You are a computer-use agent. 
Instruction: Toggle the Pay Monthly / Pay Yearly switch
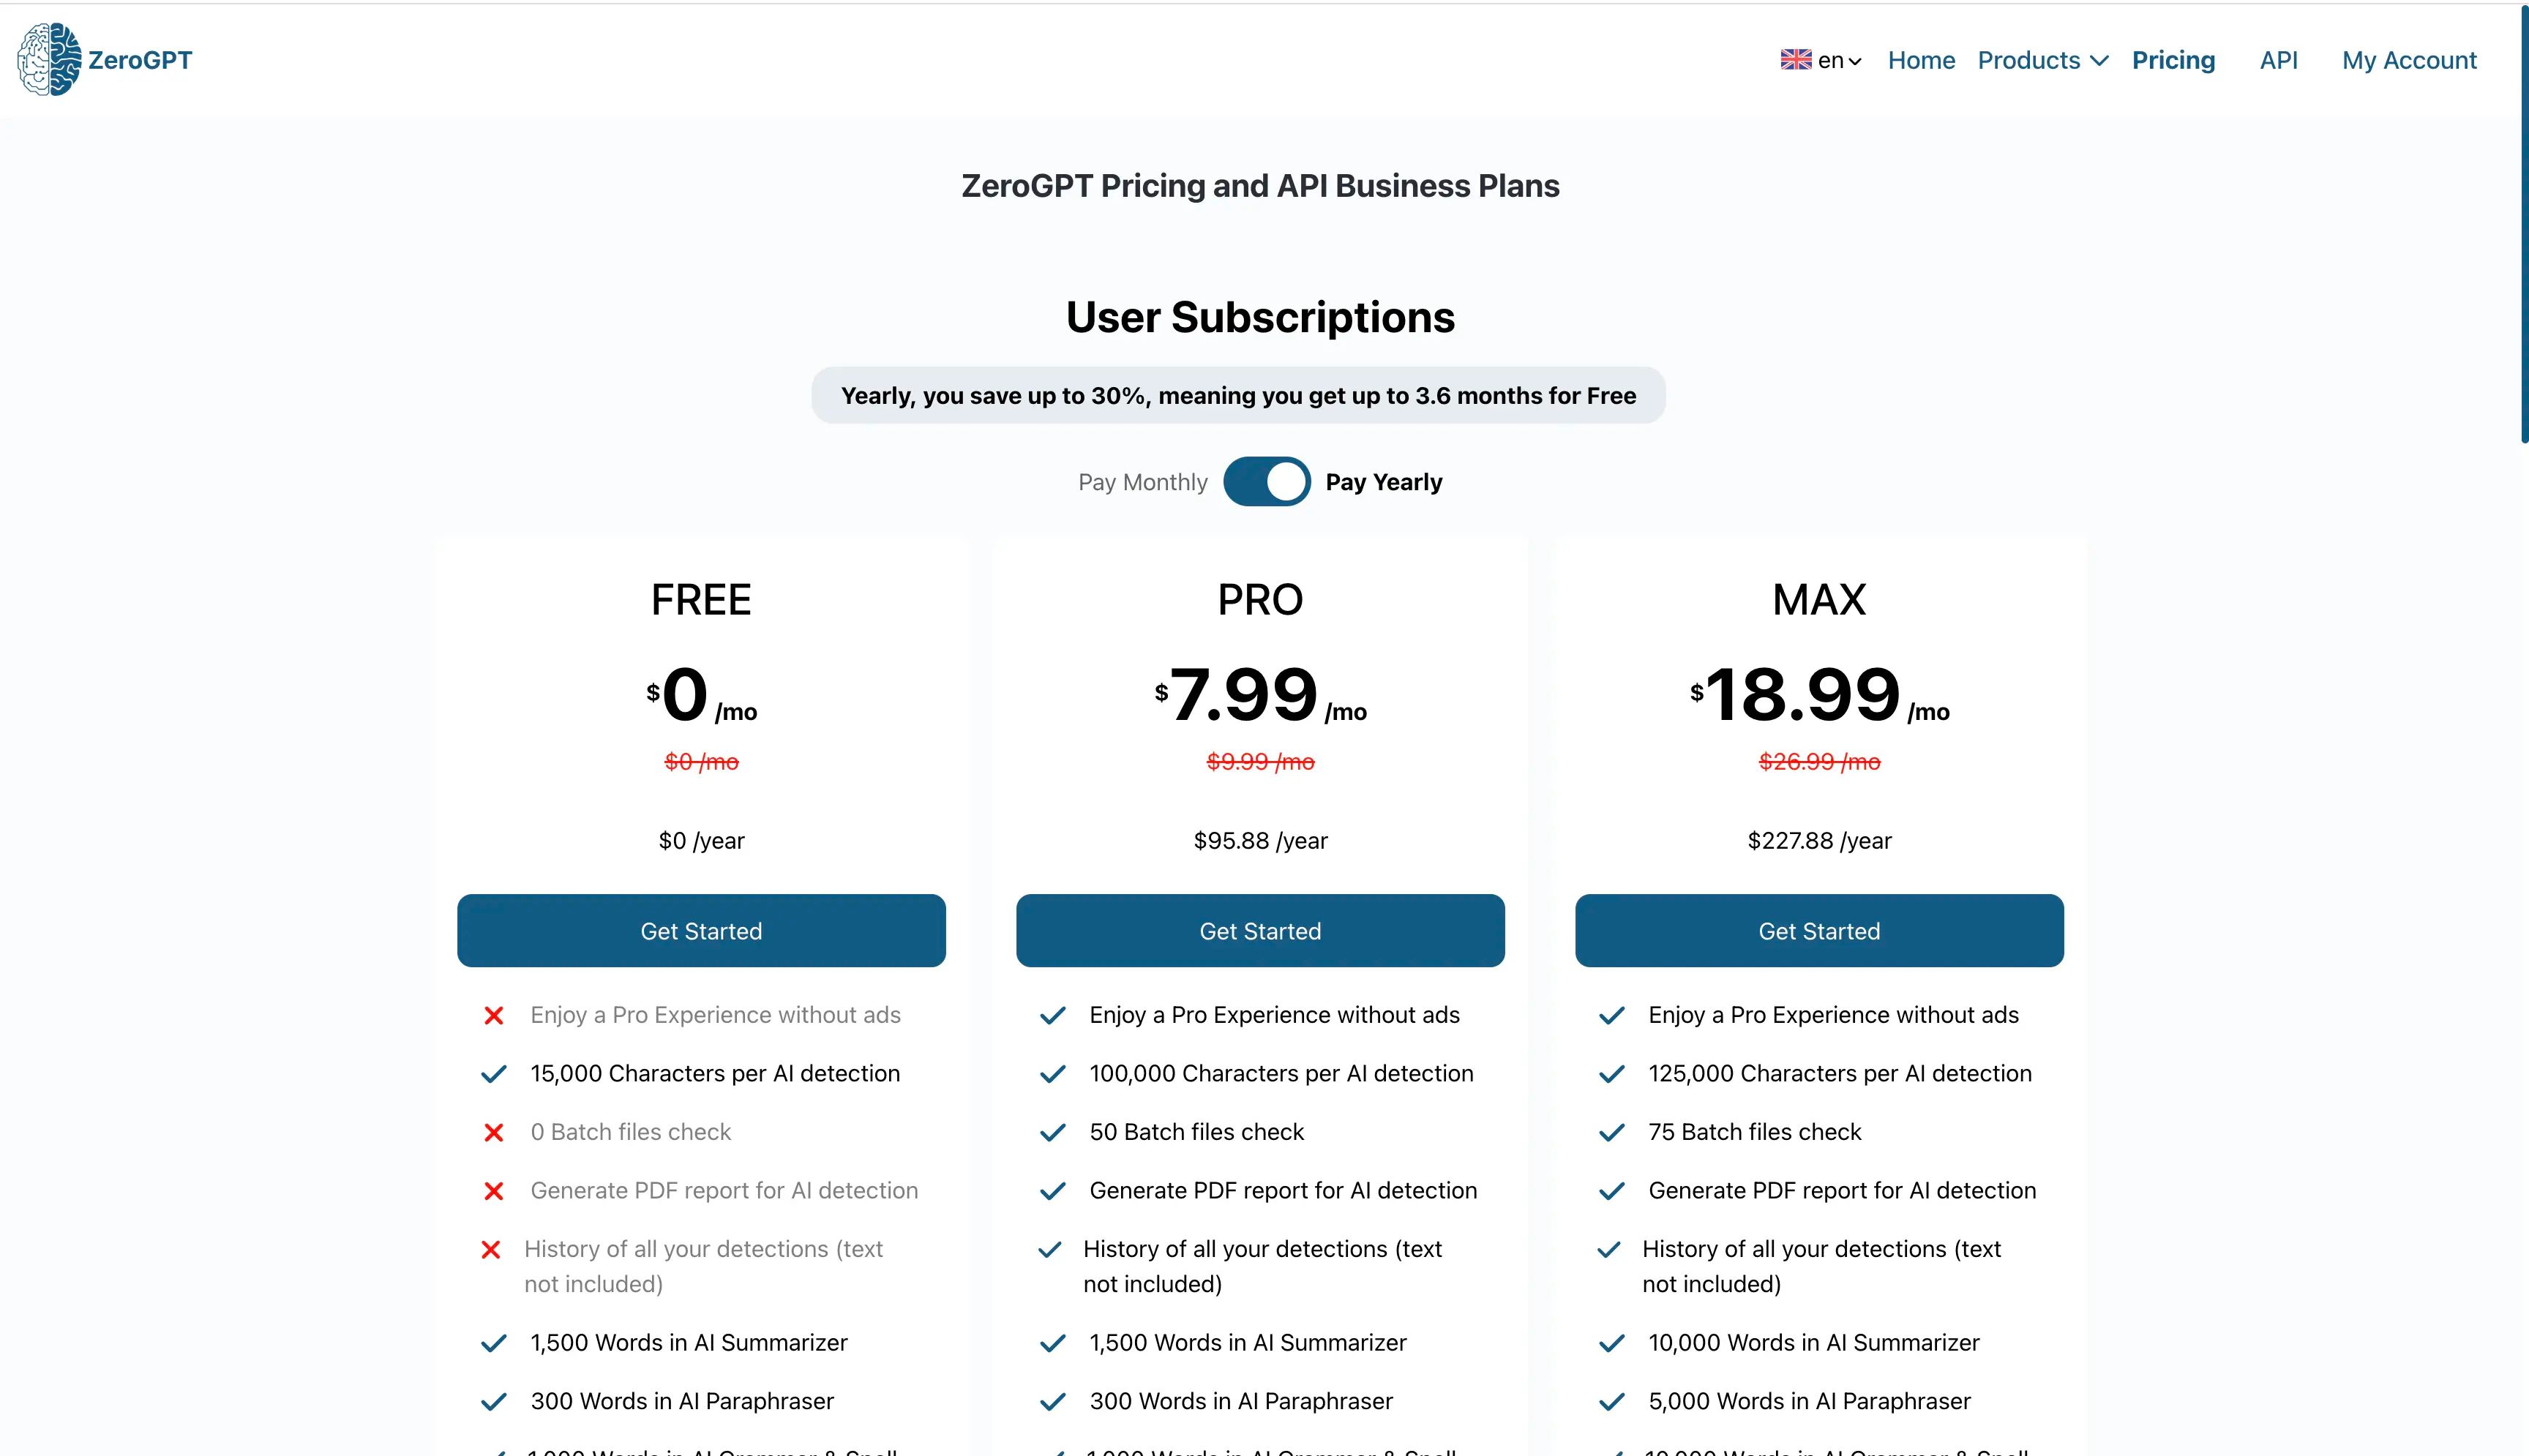pyautogui.click(x=1266, y=482)
